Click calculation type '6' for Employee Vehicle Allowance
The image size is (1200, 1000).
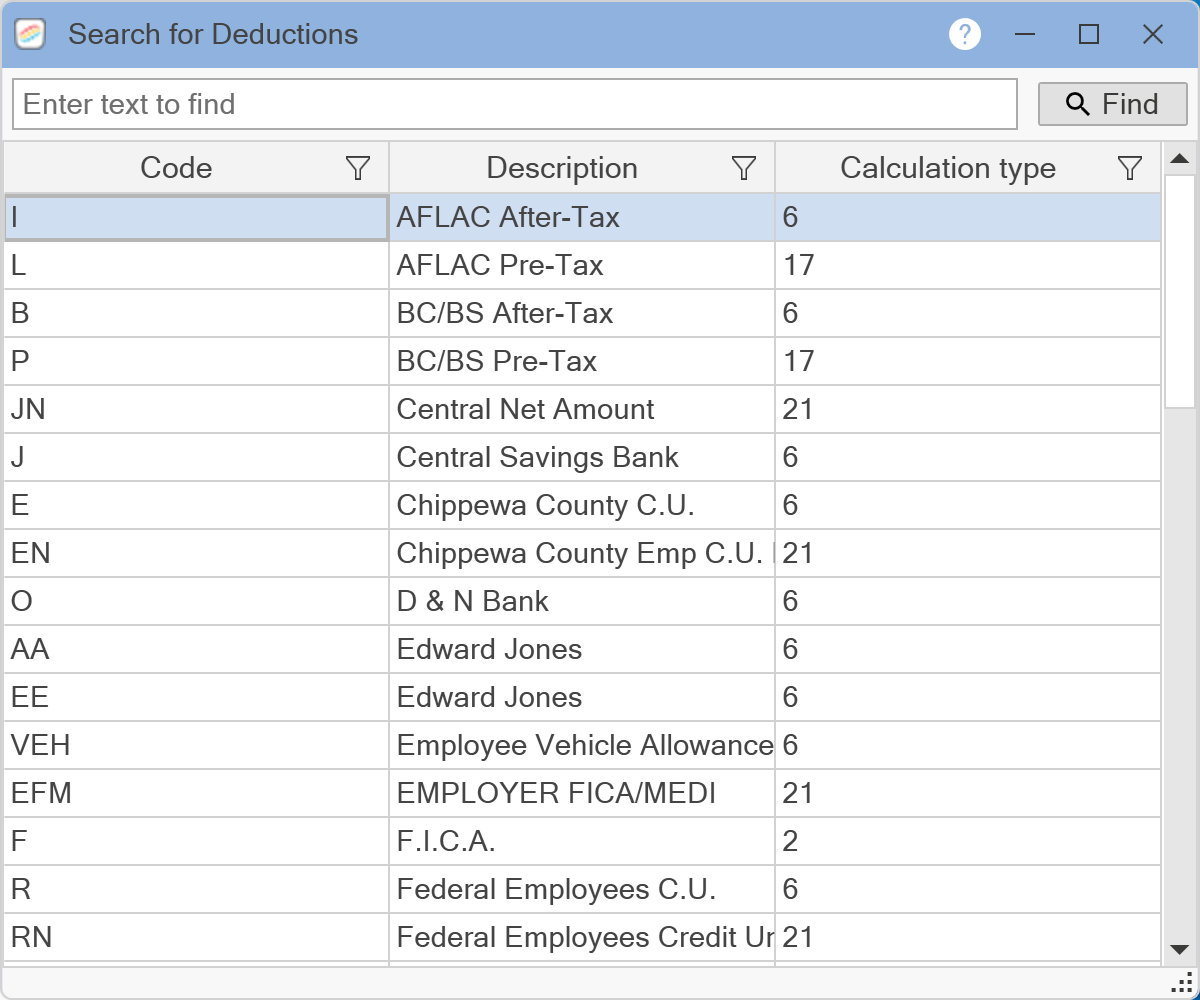click(x=968, y=745)
